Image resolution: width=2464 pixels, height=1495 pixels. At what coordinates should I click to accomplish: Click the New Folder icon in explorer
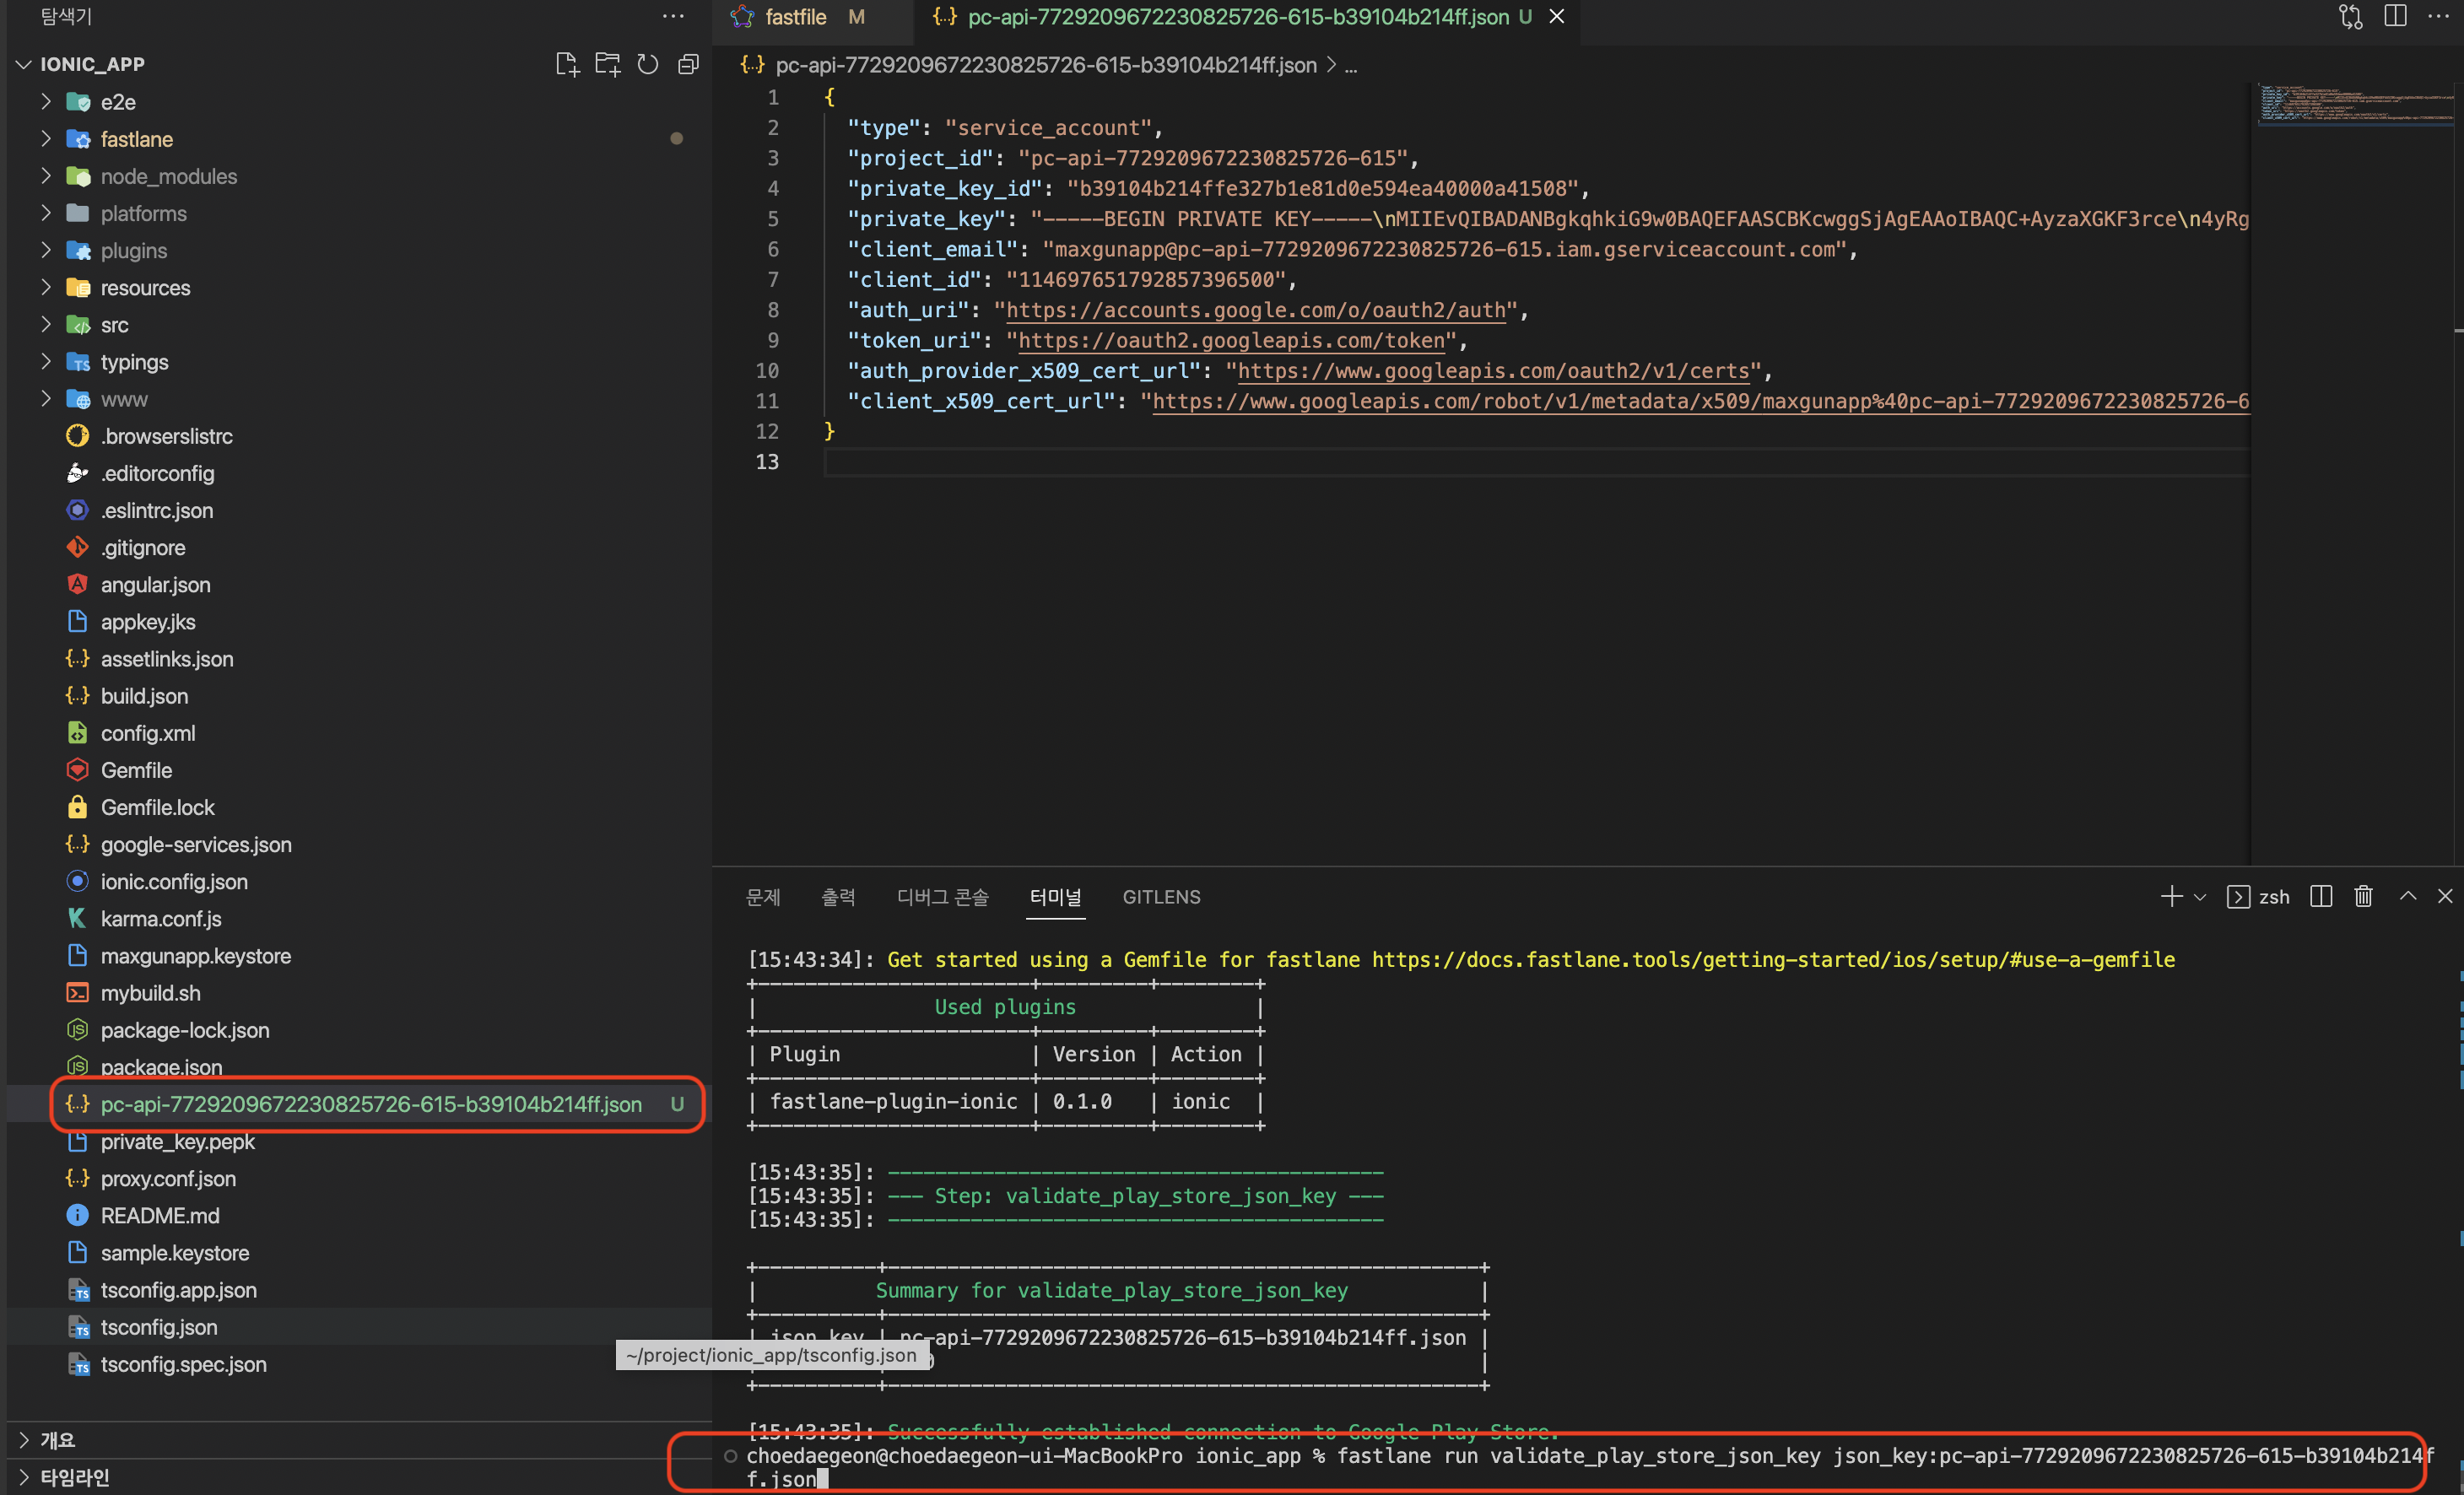pyautogui.click(x=607, y=64)
